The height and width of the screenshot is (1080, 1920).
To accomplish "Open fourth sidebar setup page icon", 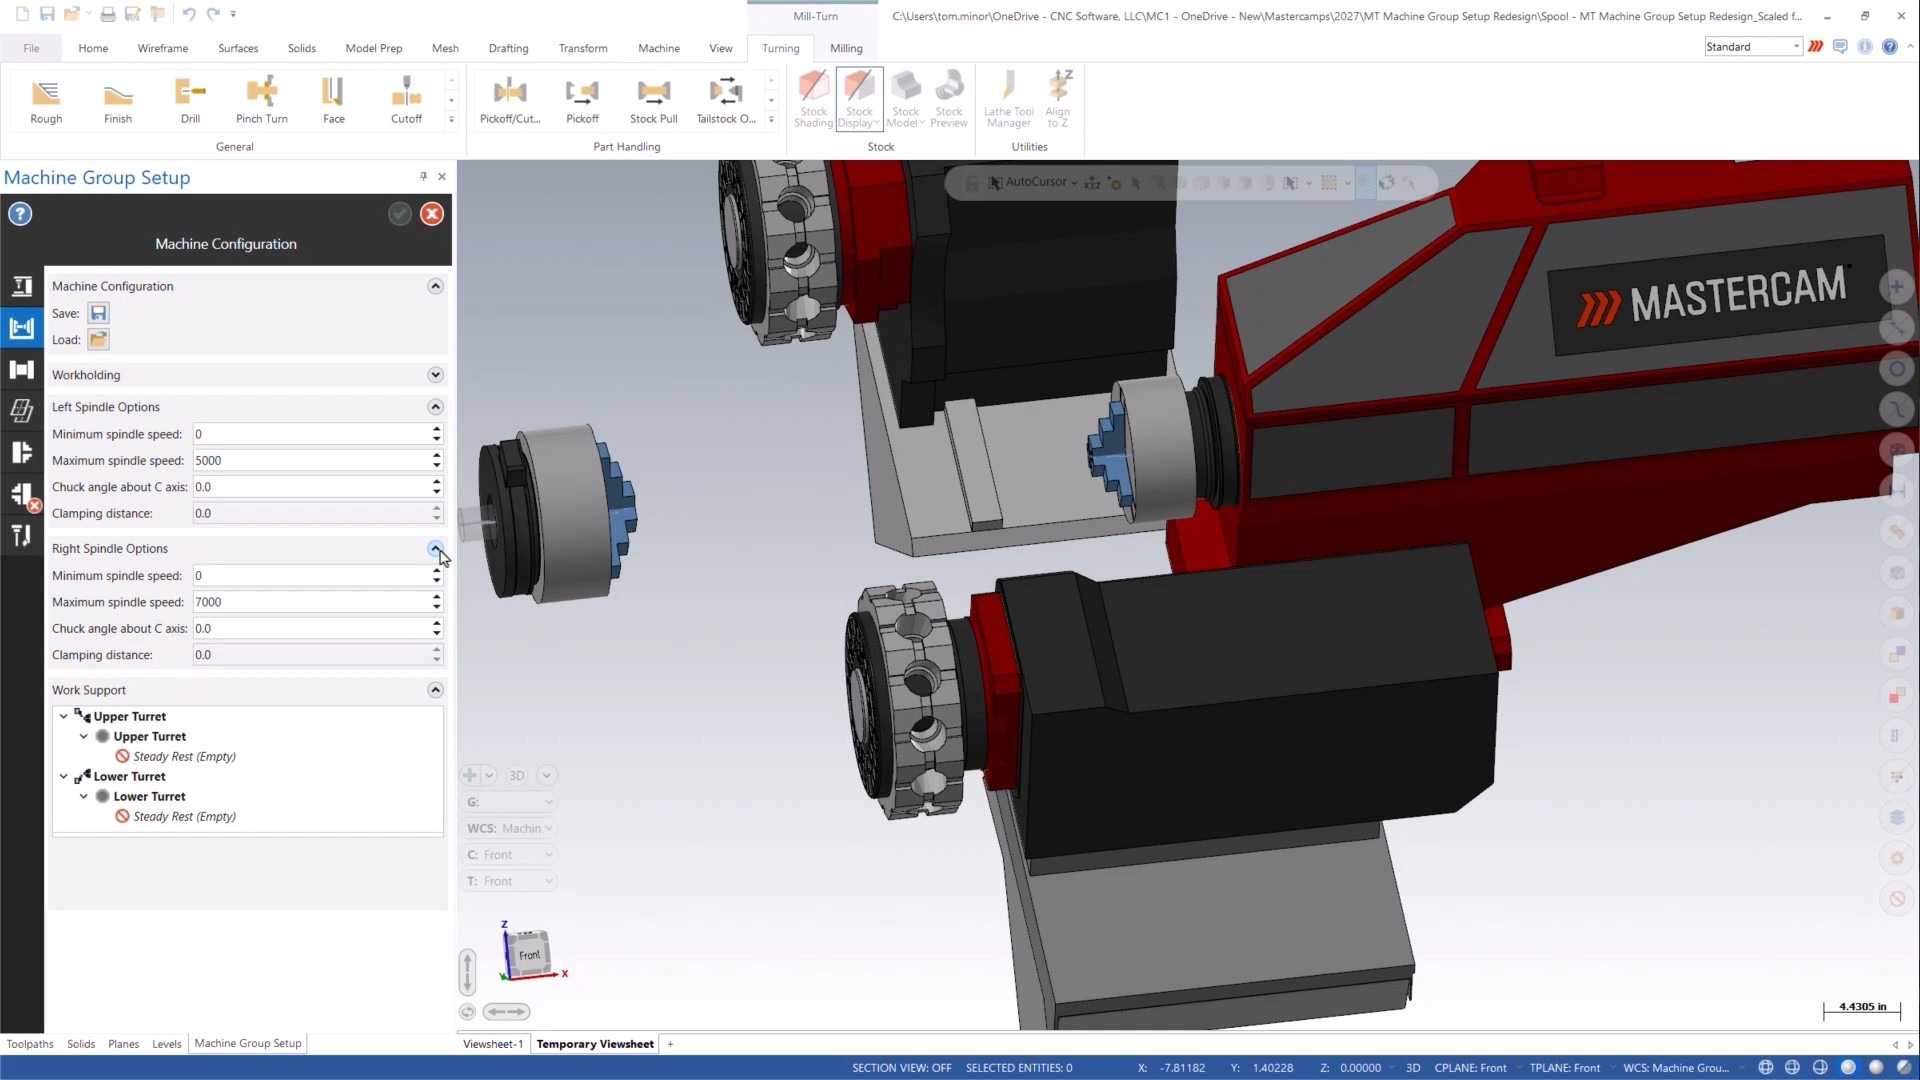I will 22,411.
